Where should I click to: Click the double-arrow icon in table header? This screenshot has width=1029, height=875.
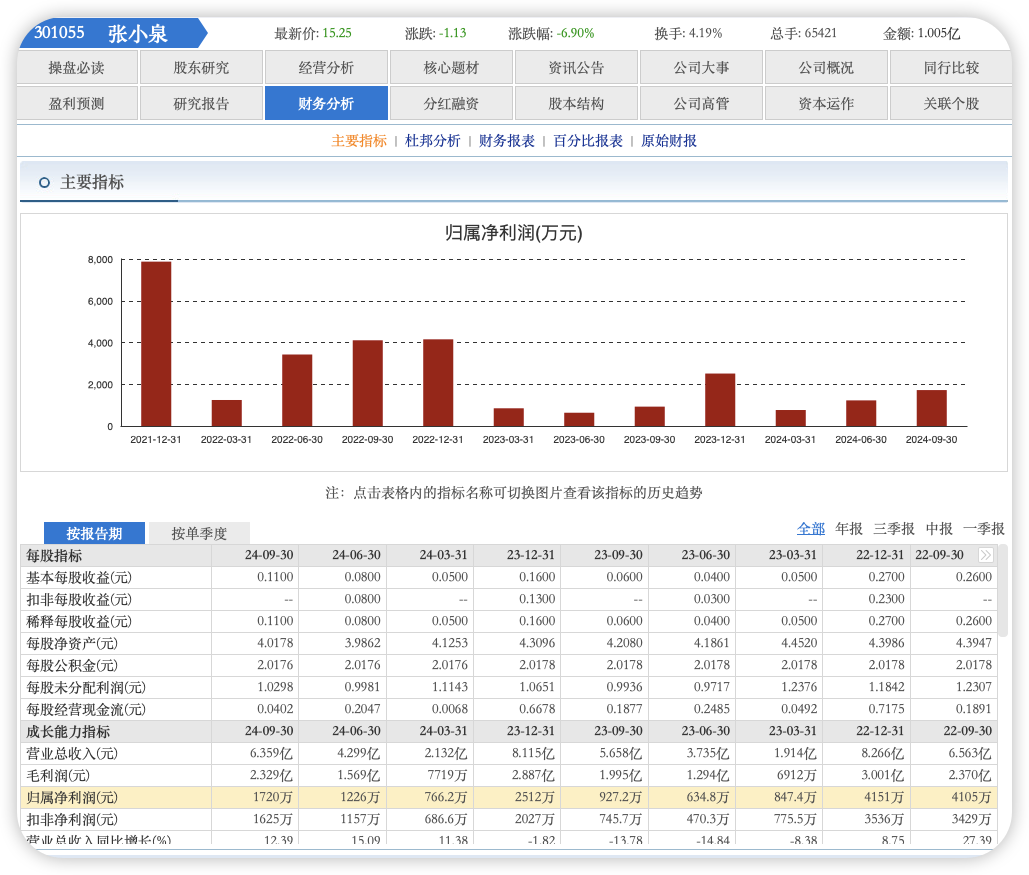[986, 555]
